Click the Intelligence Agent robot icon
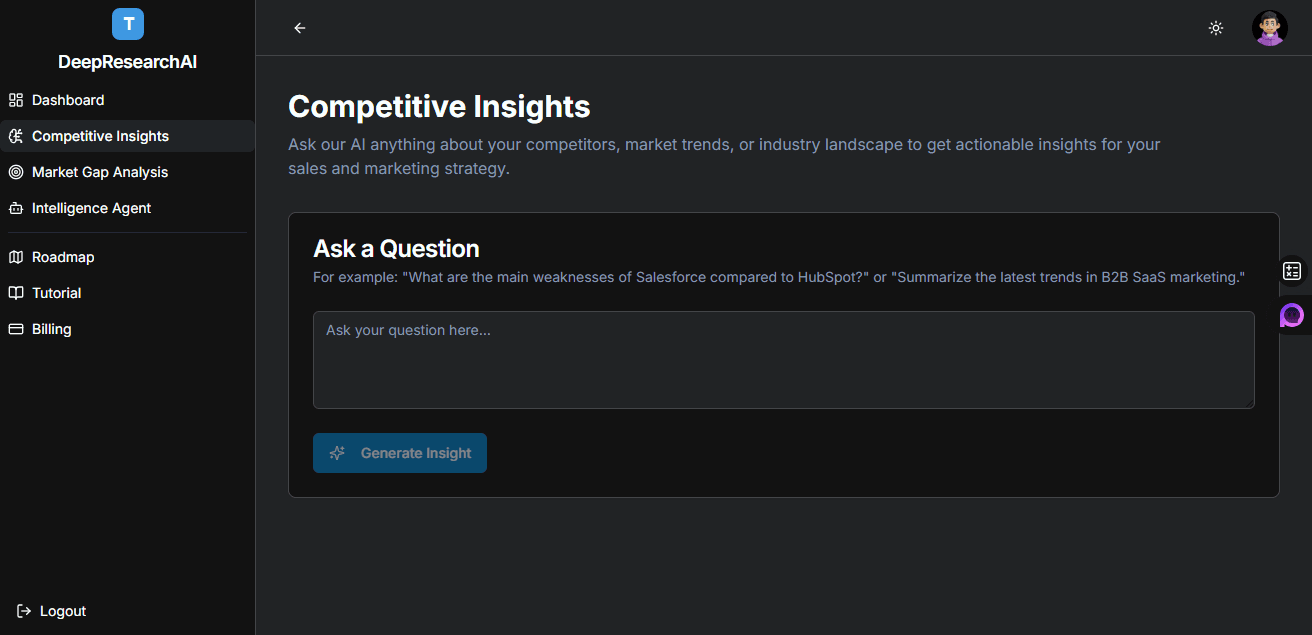Viewport: 1312px width, 635px height. 15,208
